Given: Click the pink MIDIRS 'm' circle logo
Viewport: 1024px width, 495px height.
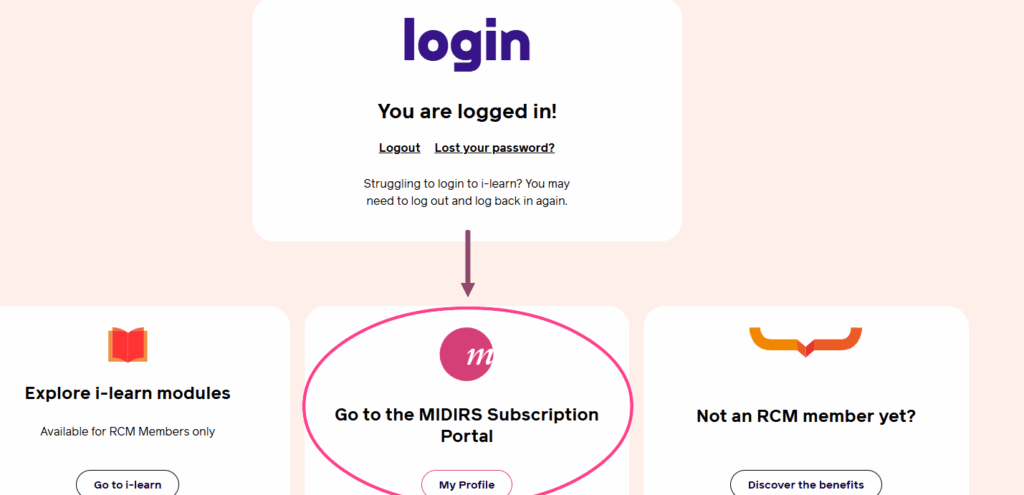Looking at the screenshot, I should (466, 354).
